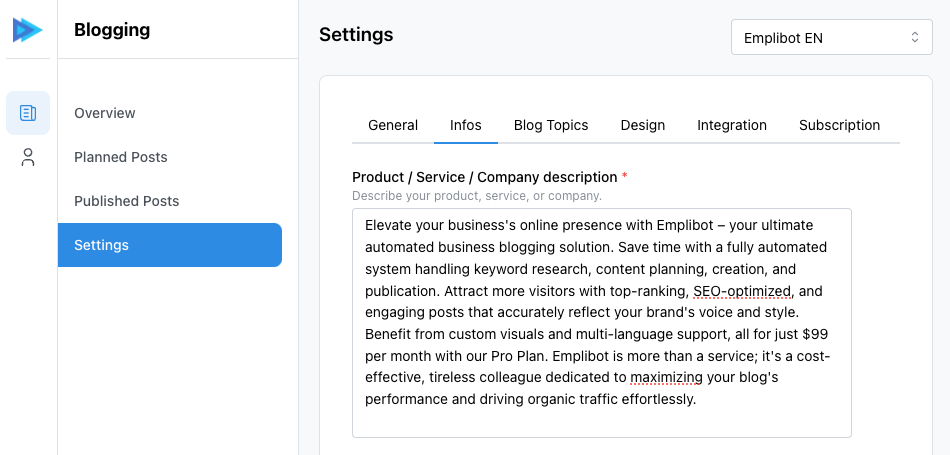Viewport: 950px width, 455px height.
Task: Click the Emplibot logo icon
Action: (28, 30)
